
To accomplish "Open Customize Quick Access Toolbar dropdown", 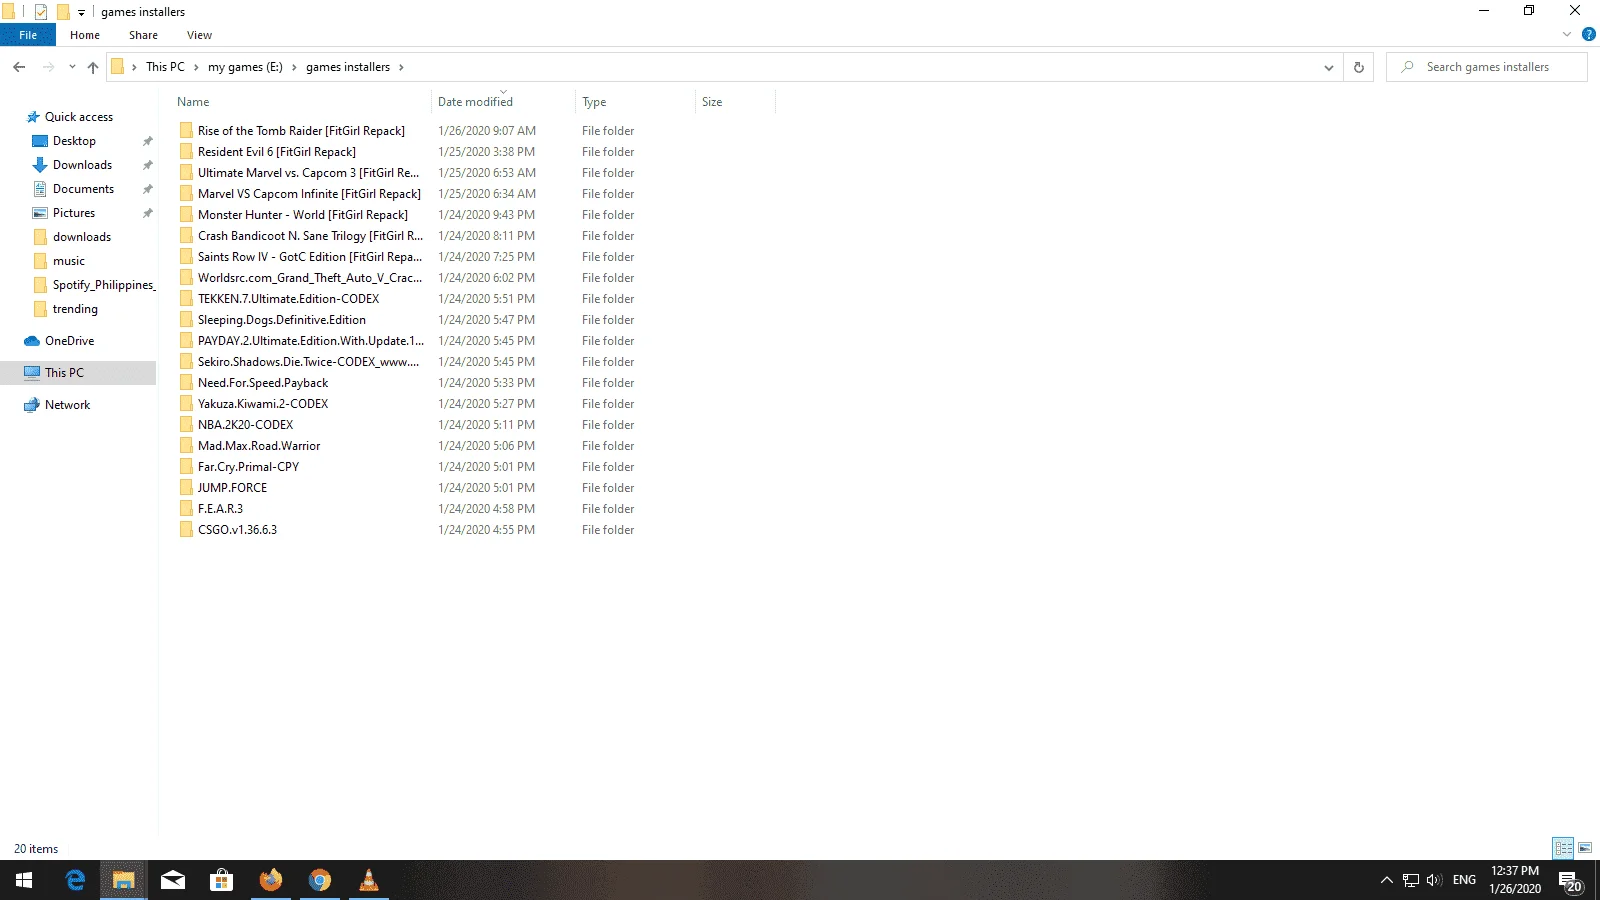I will [81, 13].
